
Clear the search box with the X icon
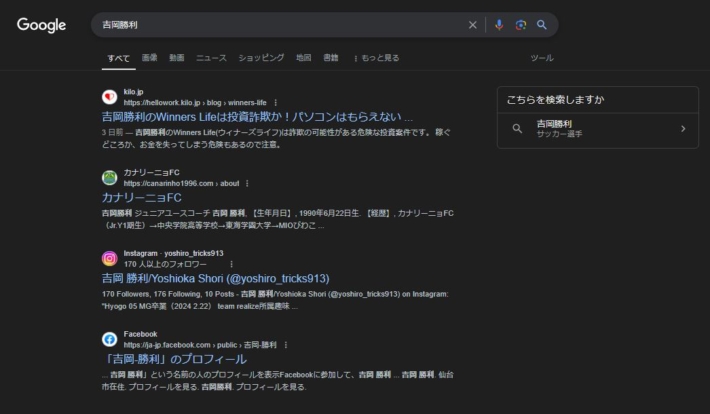tap(472, 25)
